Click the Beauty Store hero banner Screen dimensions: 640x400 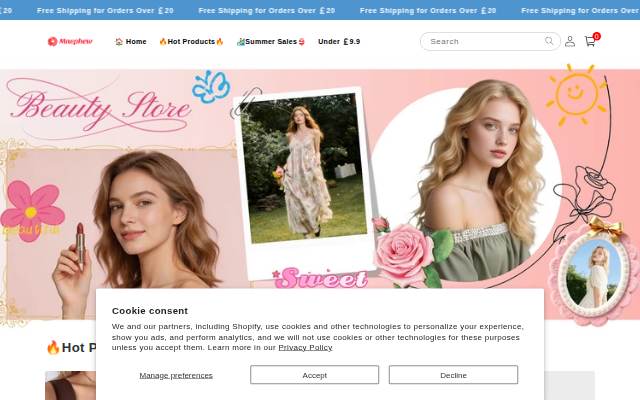click(320, 194)
